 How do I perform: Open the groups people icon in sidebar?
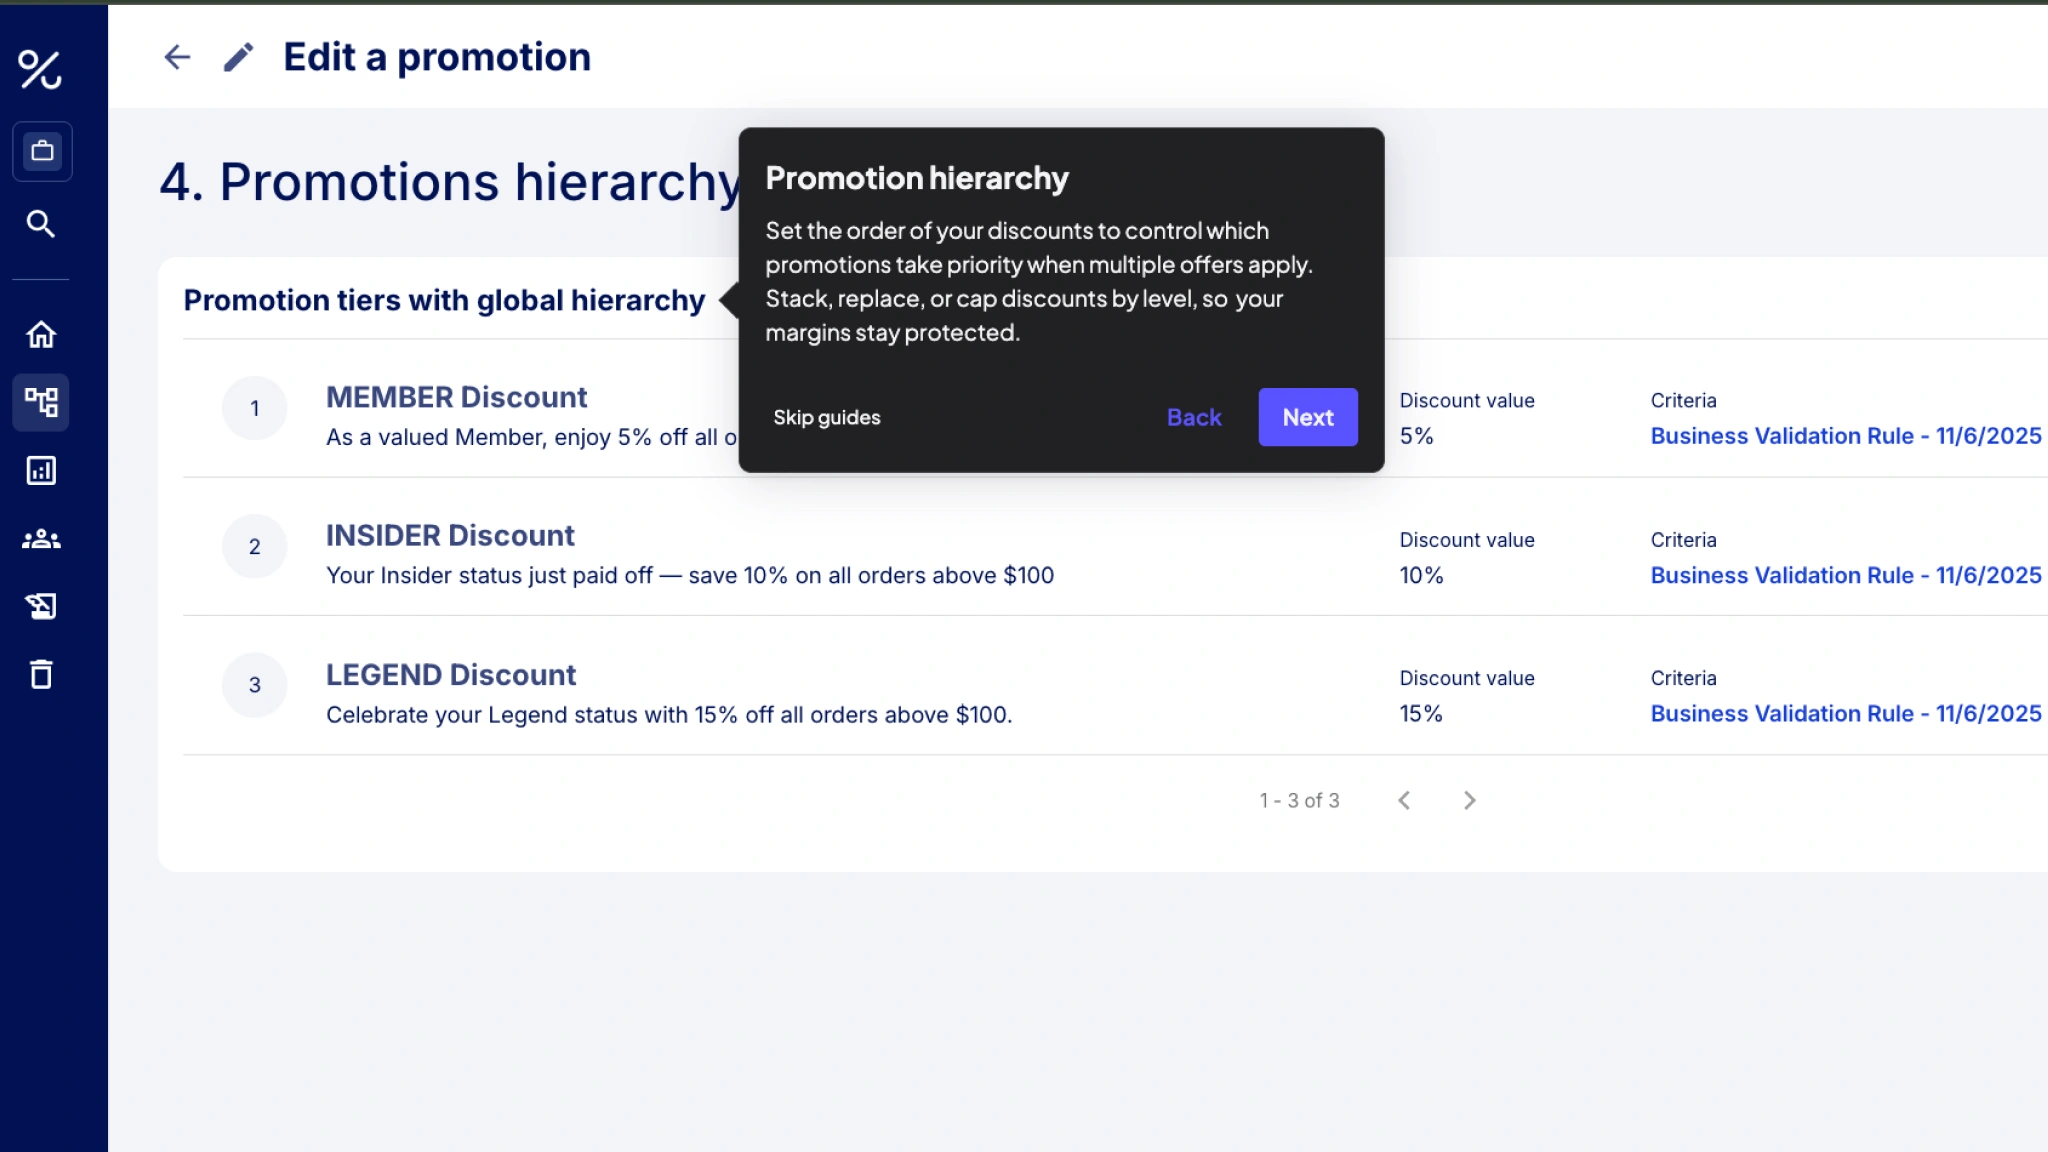[41, 539]
